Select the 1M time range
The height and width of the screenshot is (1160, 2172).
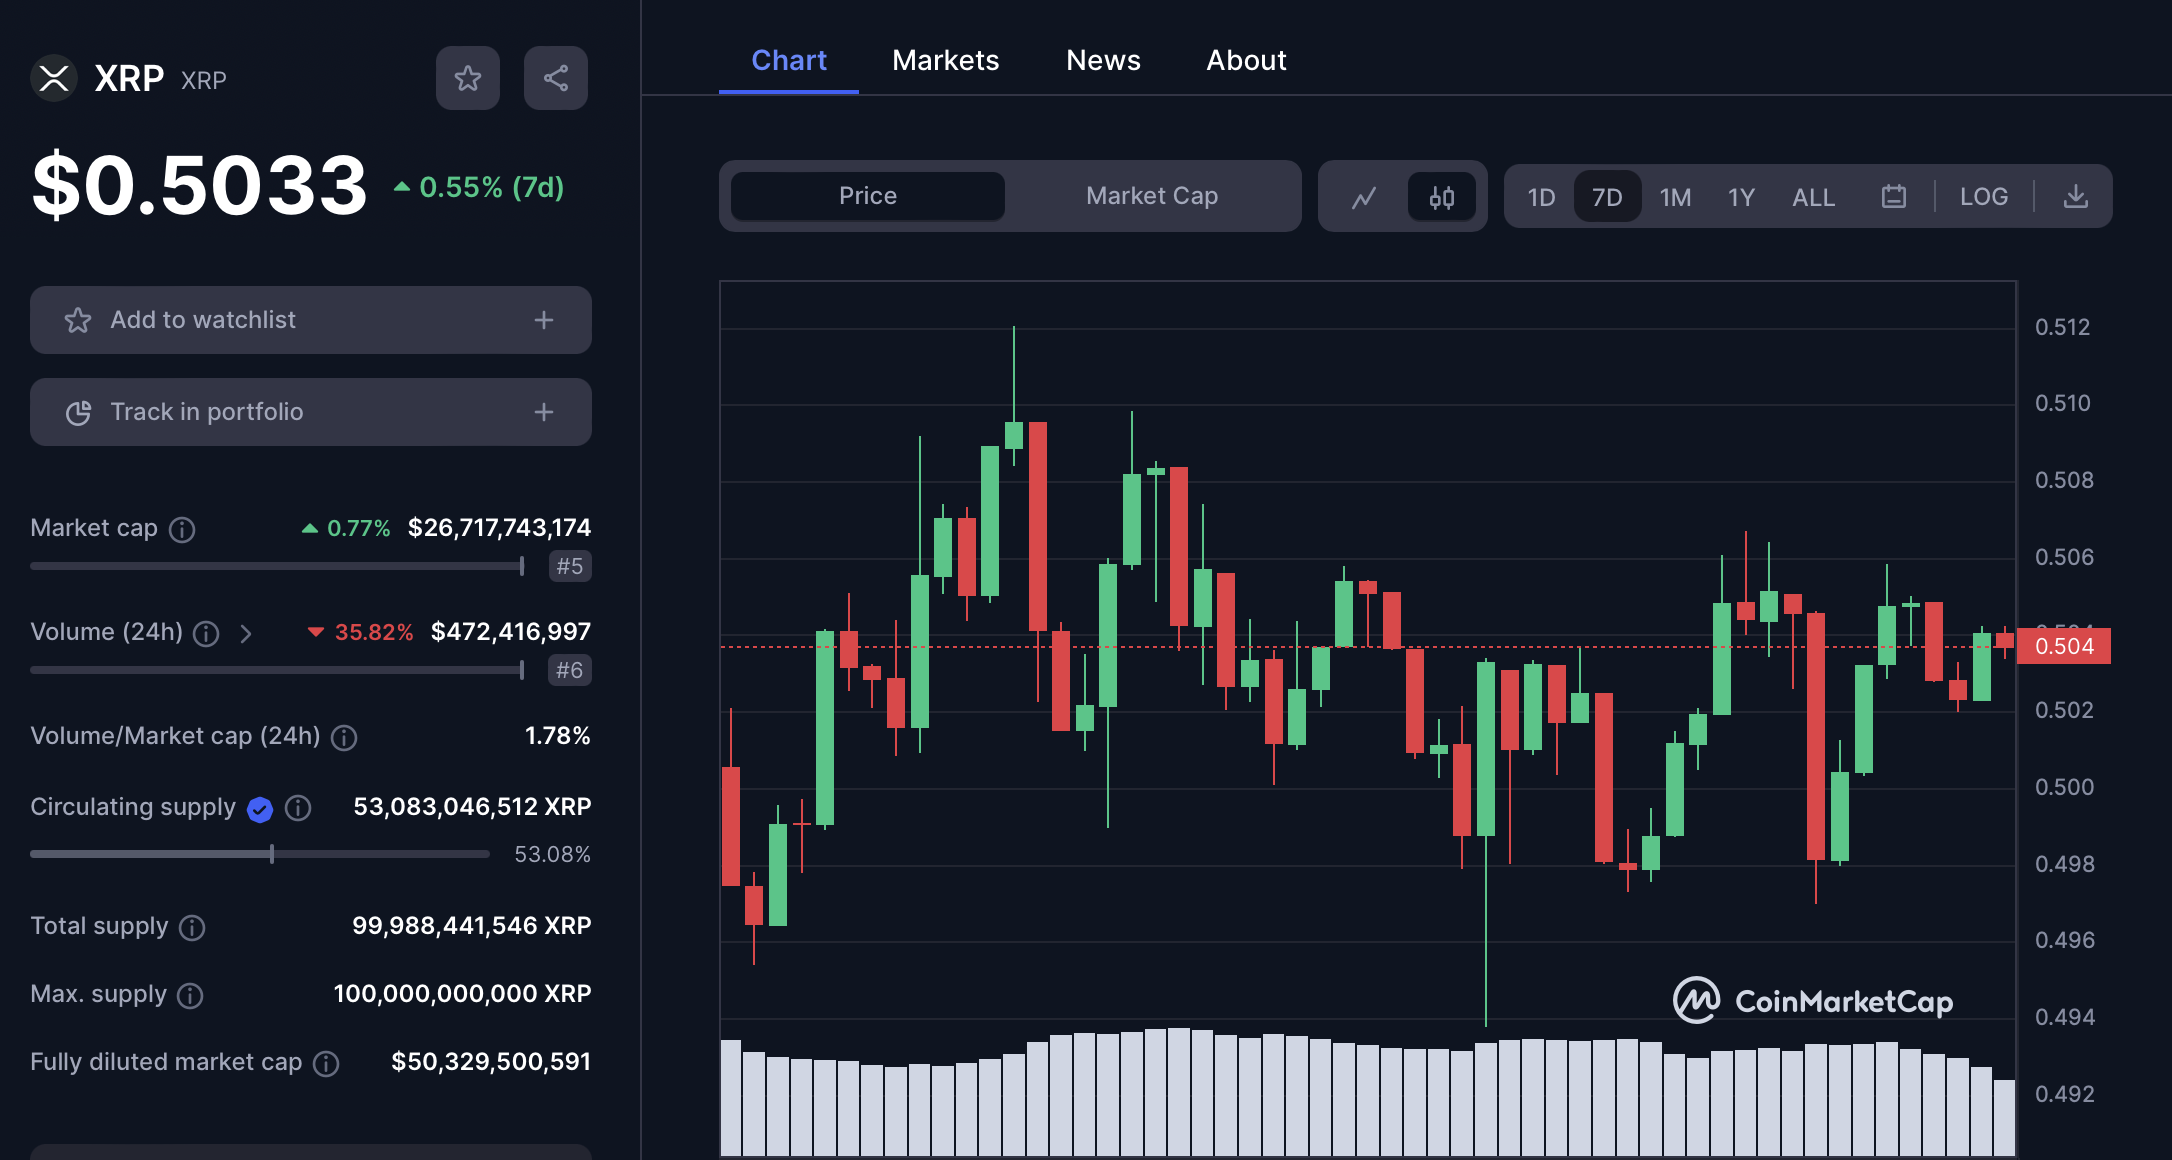[1675, 197]
